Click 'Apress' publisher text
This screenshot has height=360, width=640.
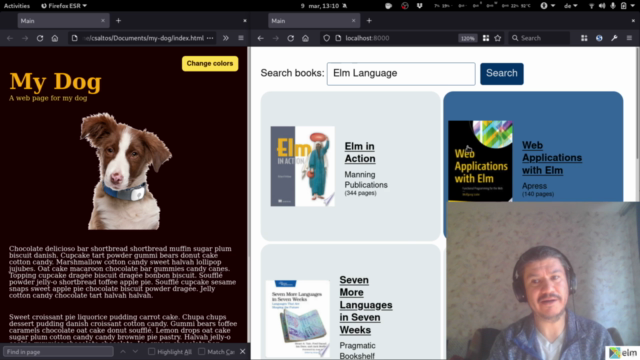(x=534, y=186)
